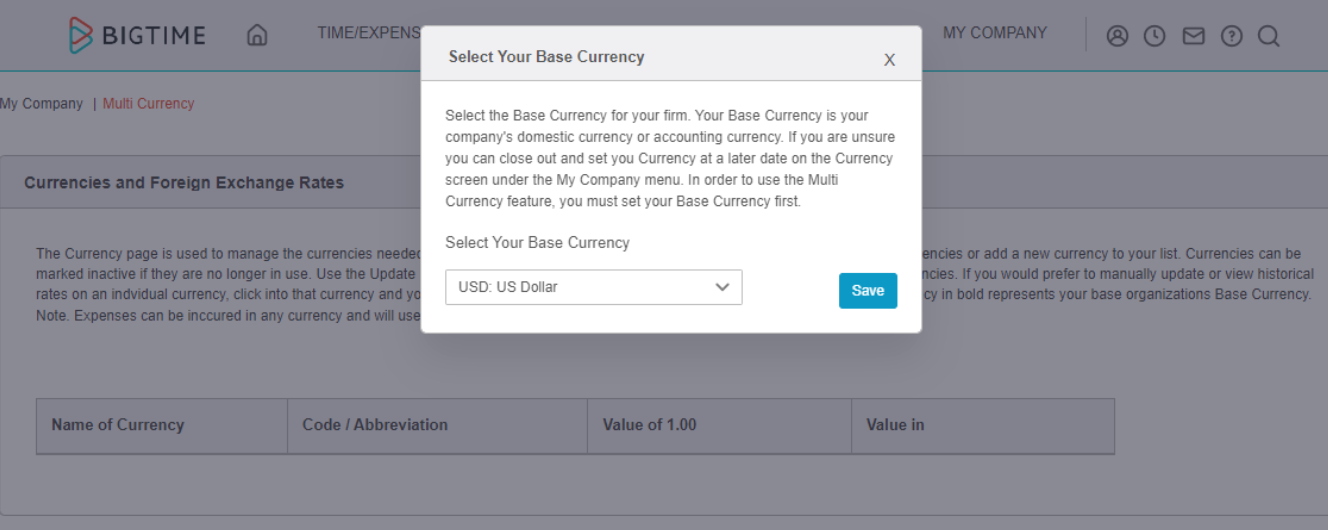
Task: Open the user profile icon
Action: click(x=1117, y=36)
